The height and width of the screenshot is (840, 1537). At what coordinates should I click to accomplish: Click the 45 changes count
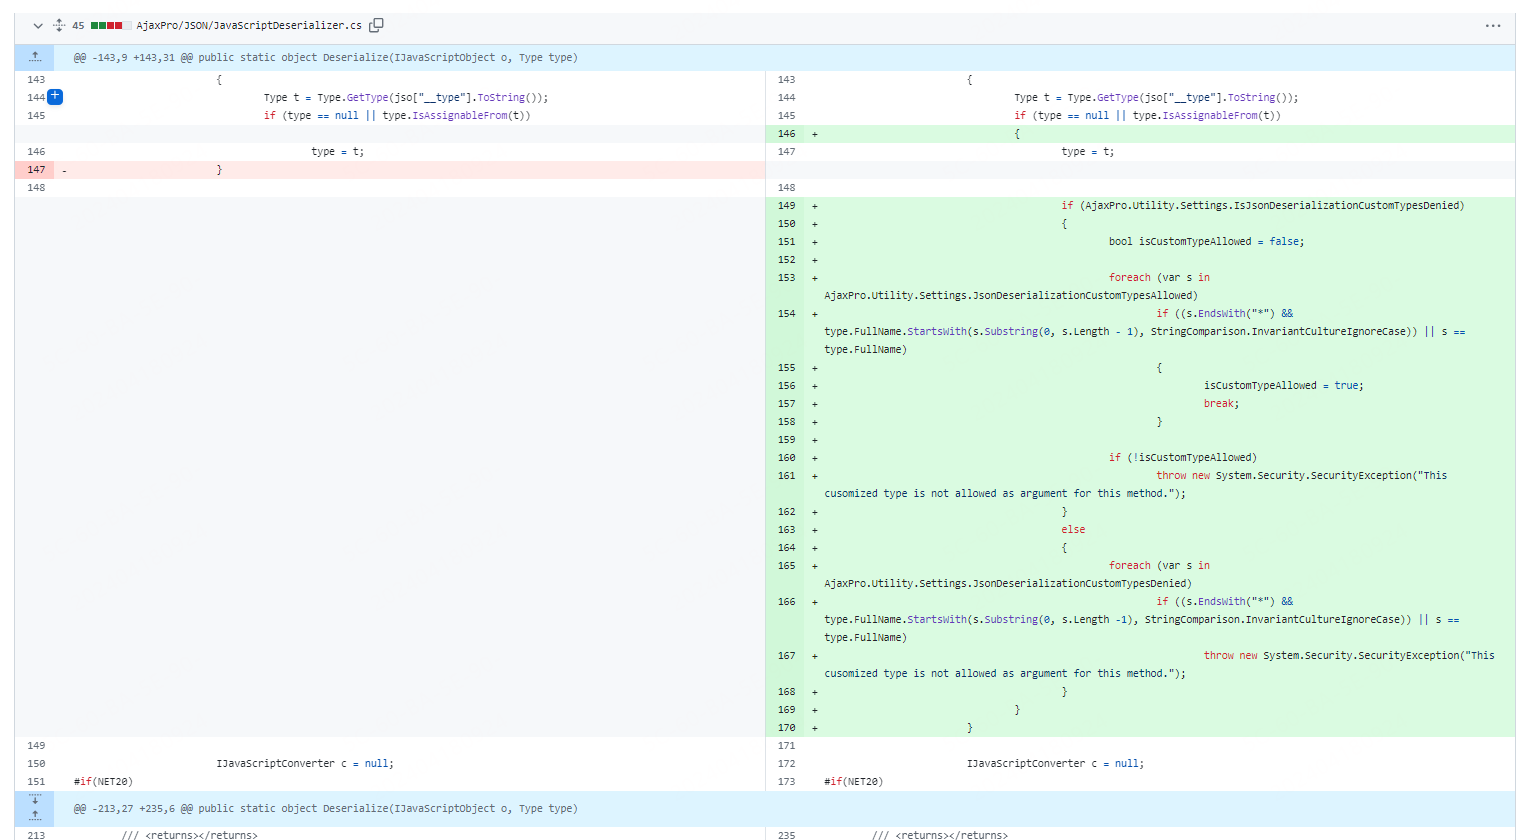coord(78,26)
